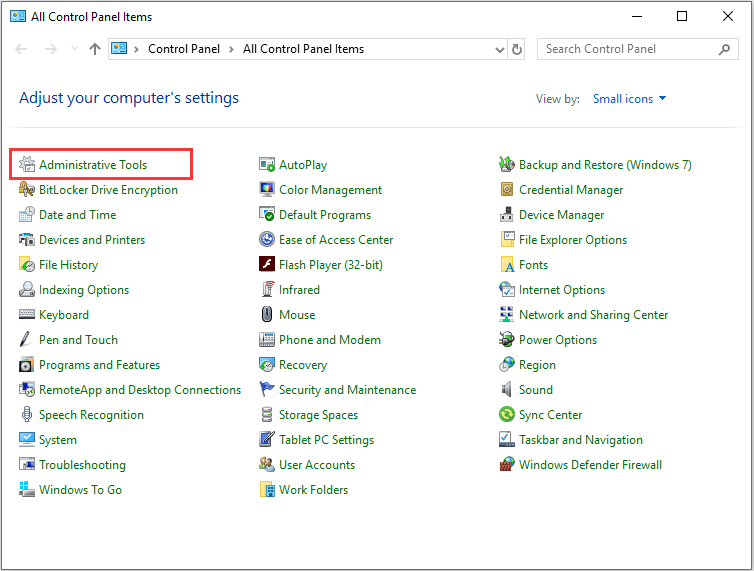754x571 pixels.
Task: Open the Recovery link
Action: tap(303, 365)
